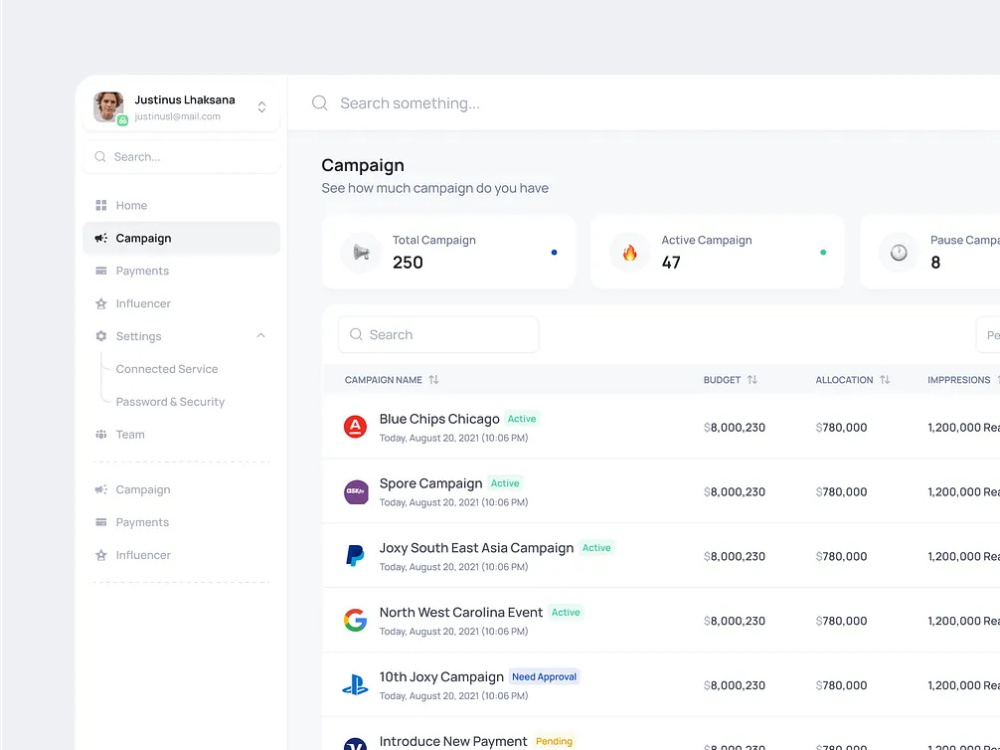The image size is (1000, 750).
Task: Click Spore Campaign allocation $780,000
Action: [x=841, y=492]
